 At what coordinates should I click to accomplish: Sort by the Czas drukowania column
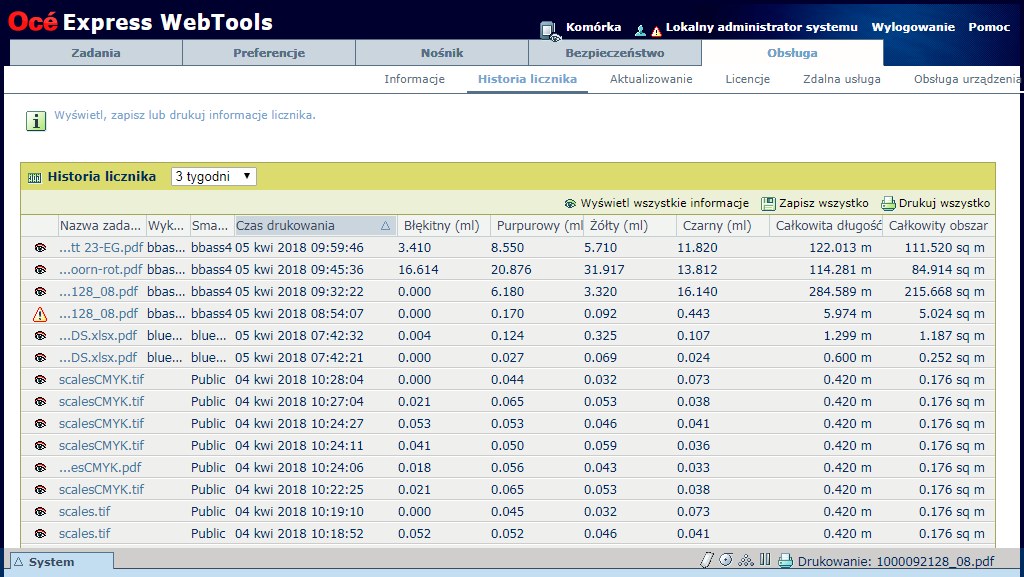pos(315,226)
